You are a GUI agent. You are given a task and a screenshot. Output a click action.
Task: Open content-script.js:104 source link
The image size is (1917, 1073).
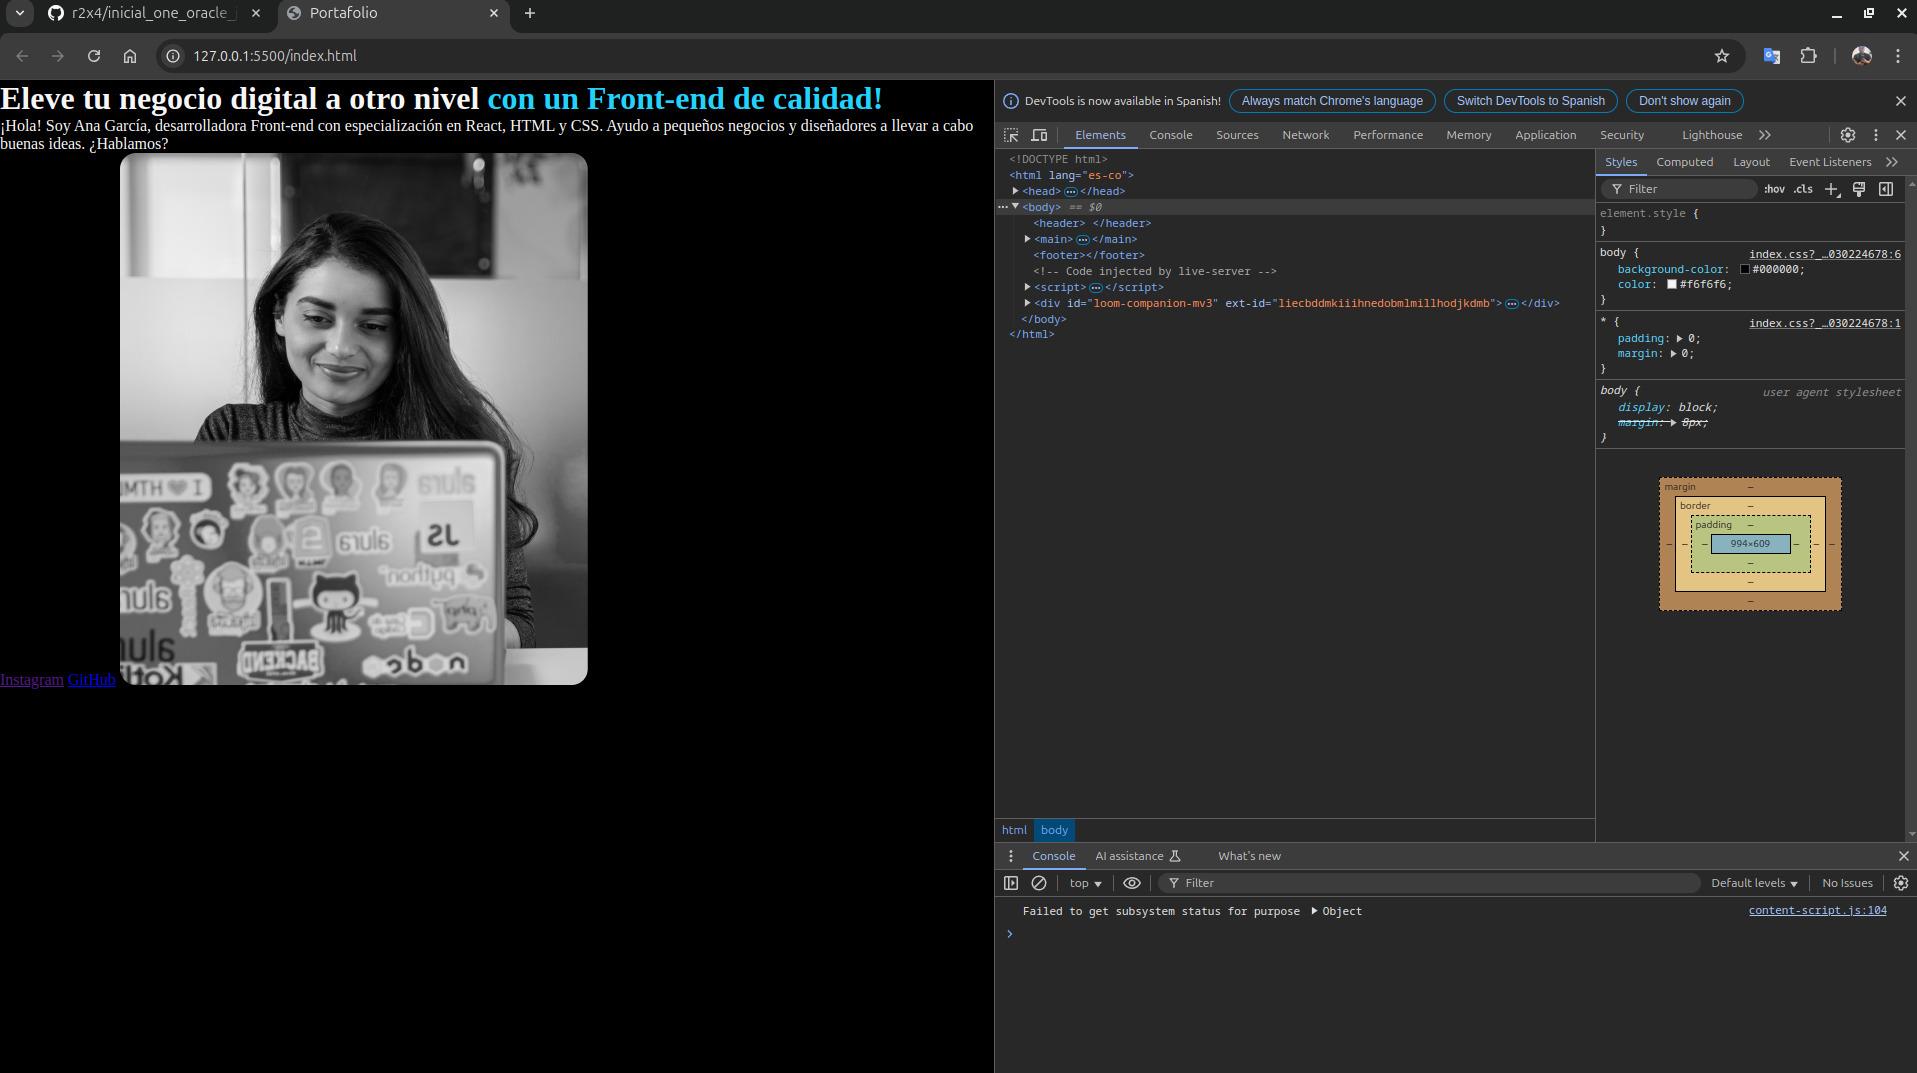pyautogui.click(x=1817, y=911)
